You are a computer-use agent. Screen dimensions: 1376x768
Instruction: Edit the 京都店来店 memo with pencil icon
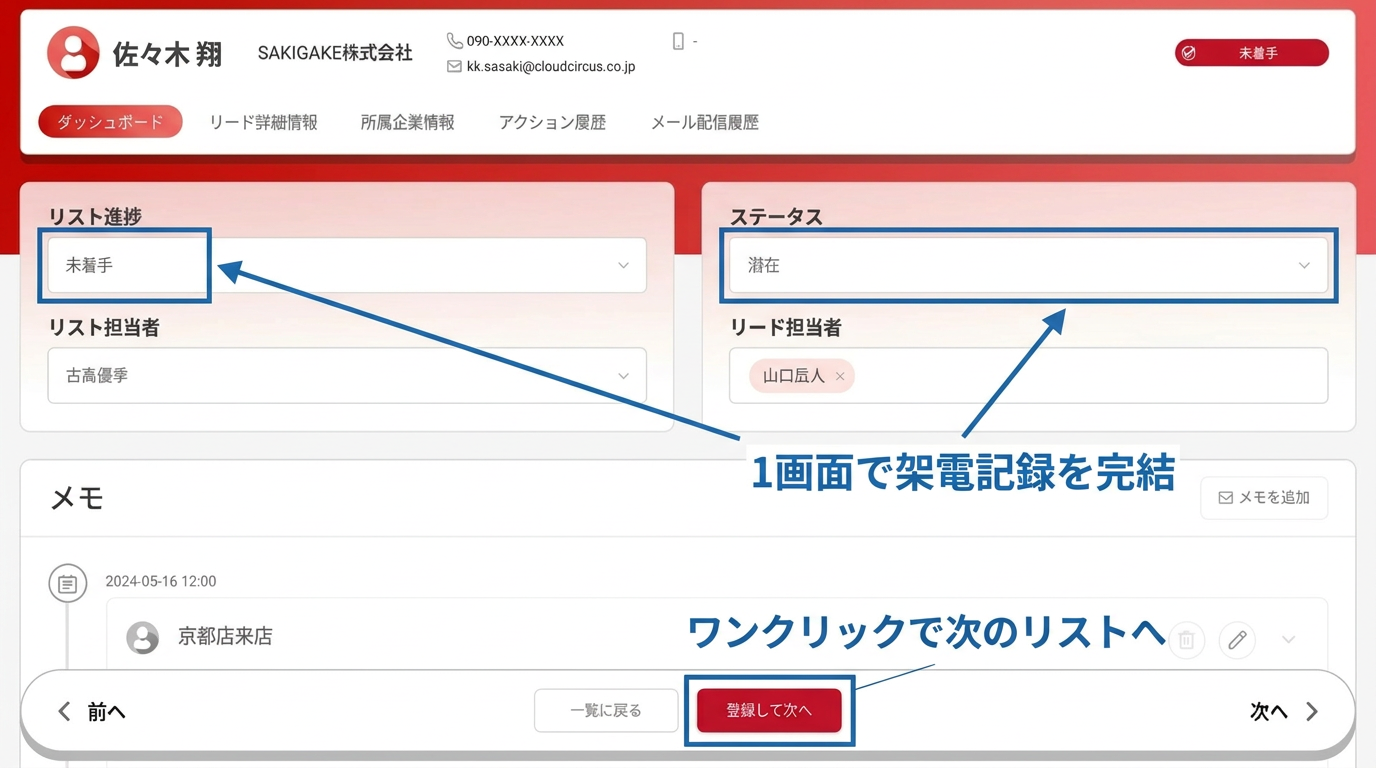tap(1237, 639)
